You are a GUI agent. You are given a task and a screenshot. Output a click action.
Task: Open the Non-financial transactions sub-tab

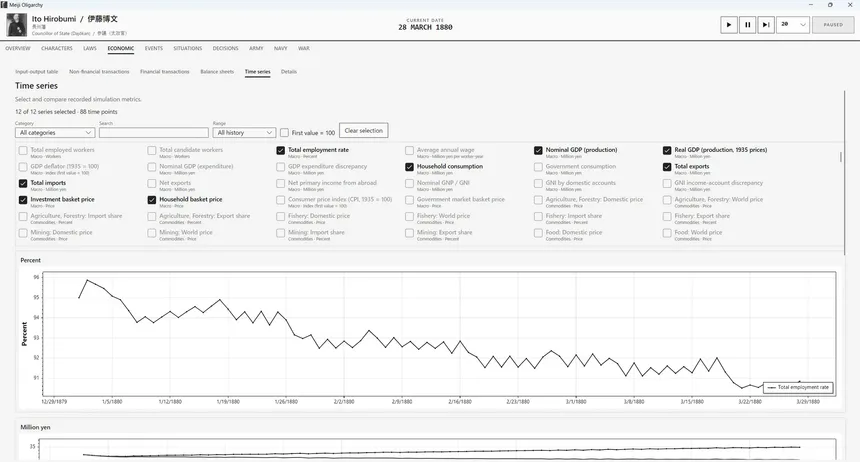(99, 72)
